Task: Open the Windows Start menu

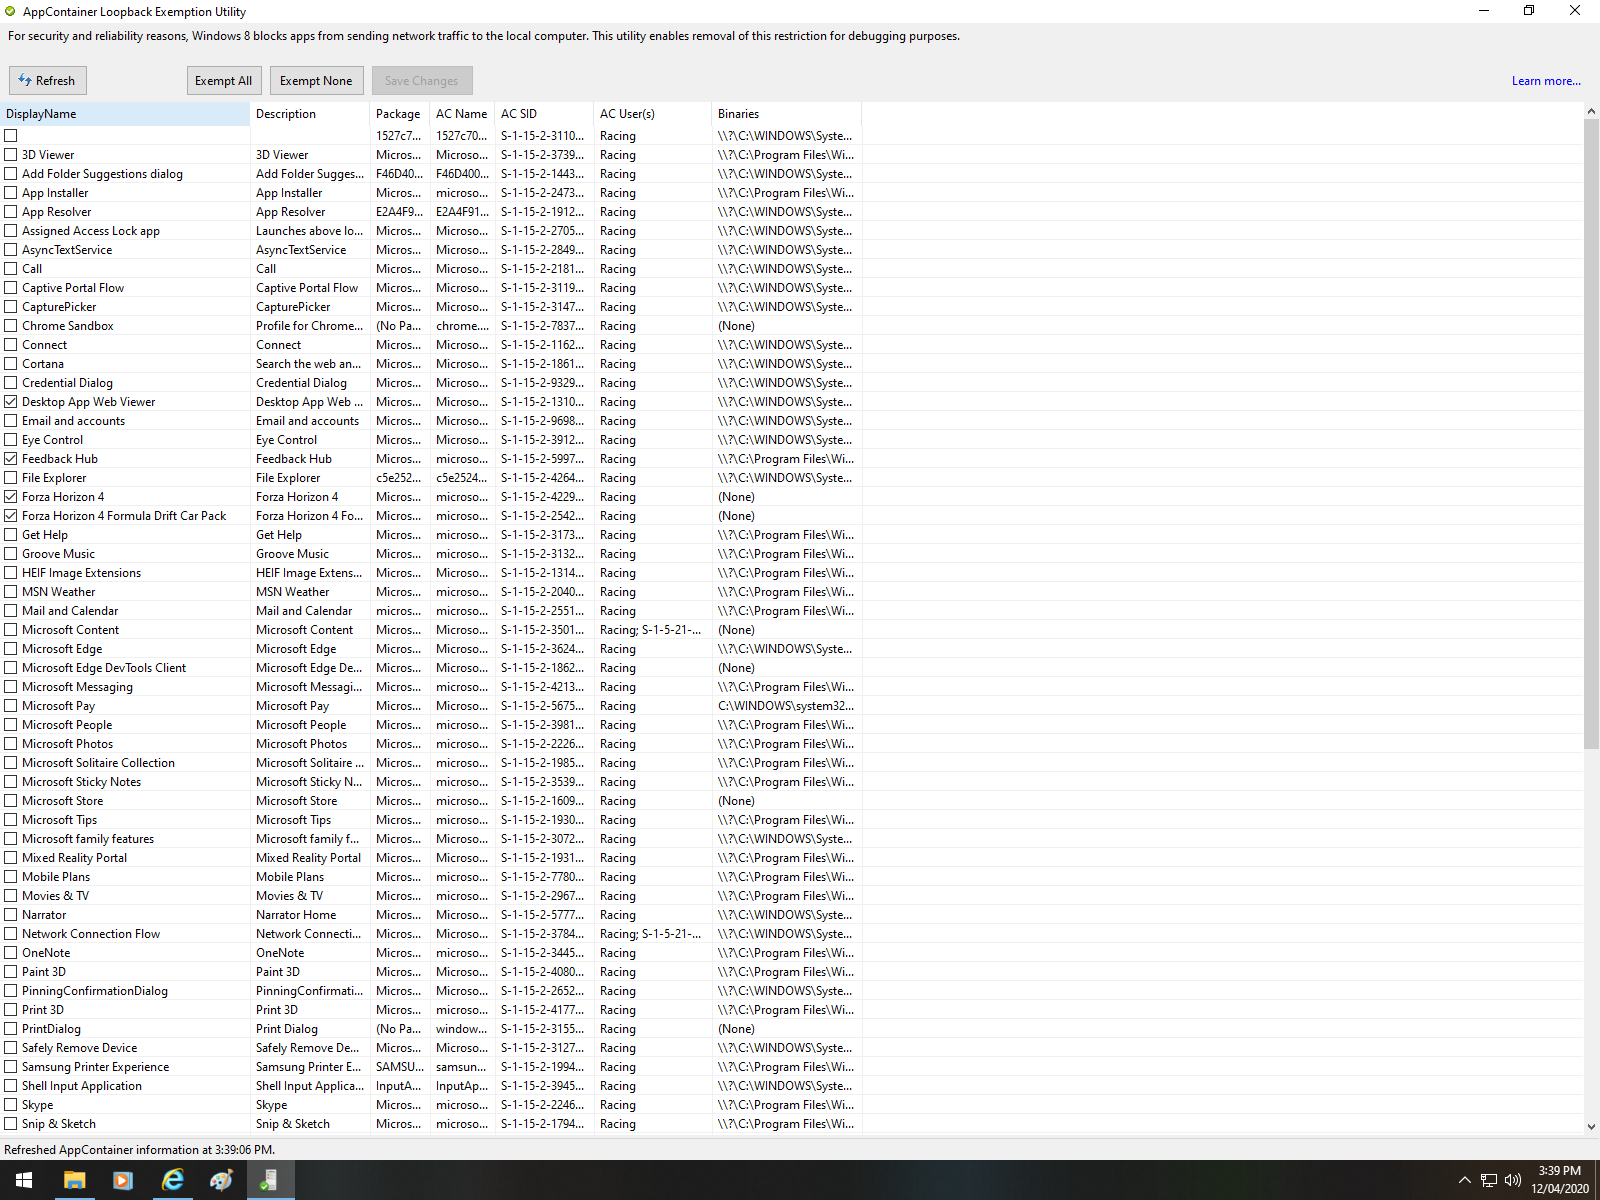Action: pos(24,1180)
